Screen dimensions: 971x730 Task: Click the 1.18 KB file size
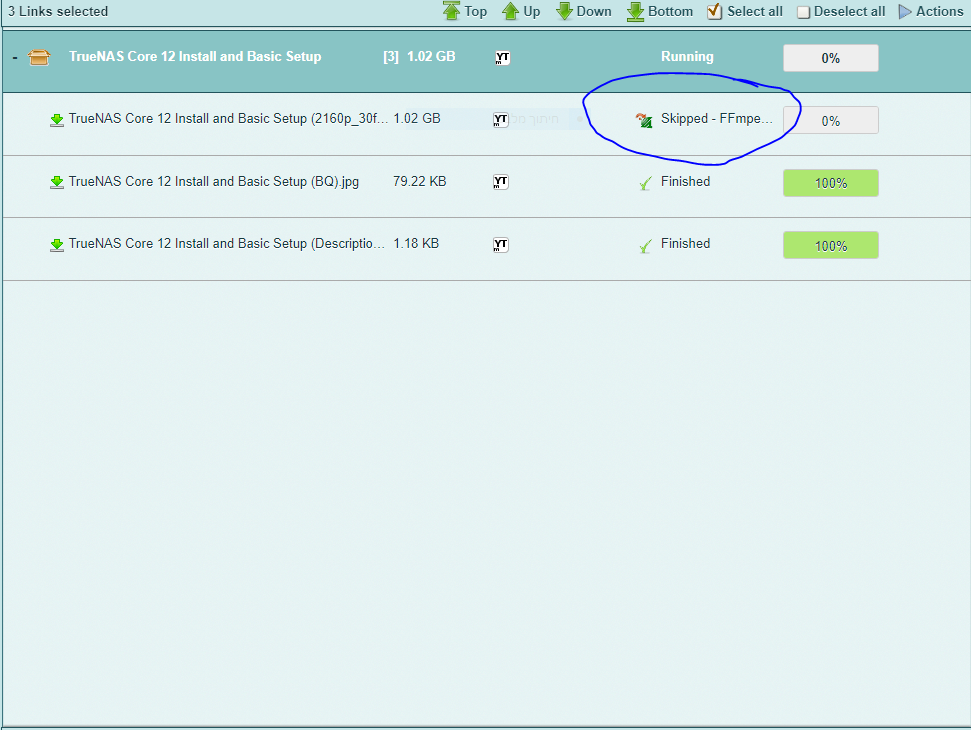tap(416, 243)
